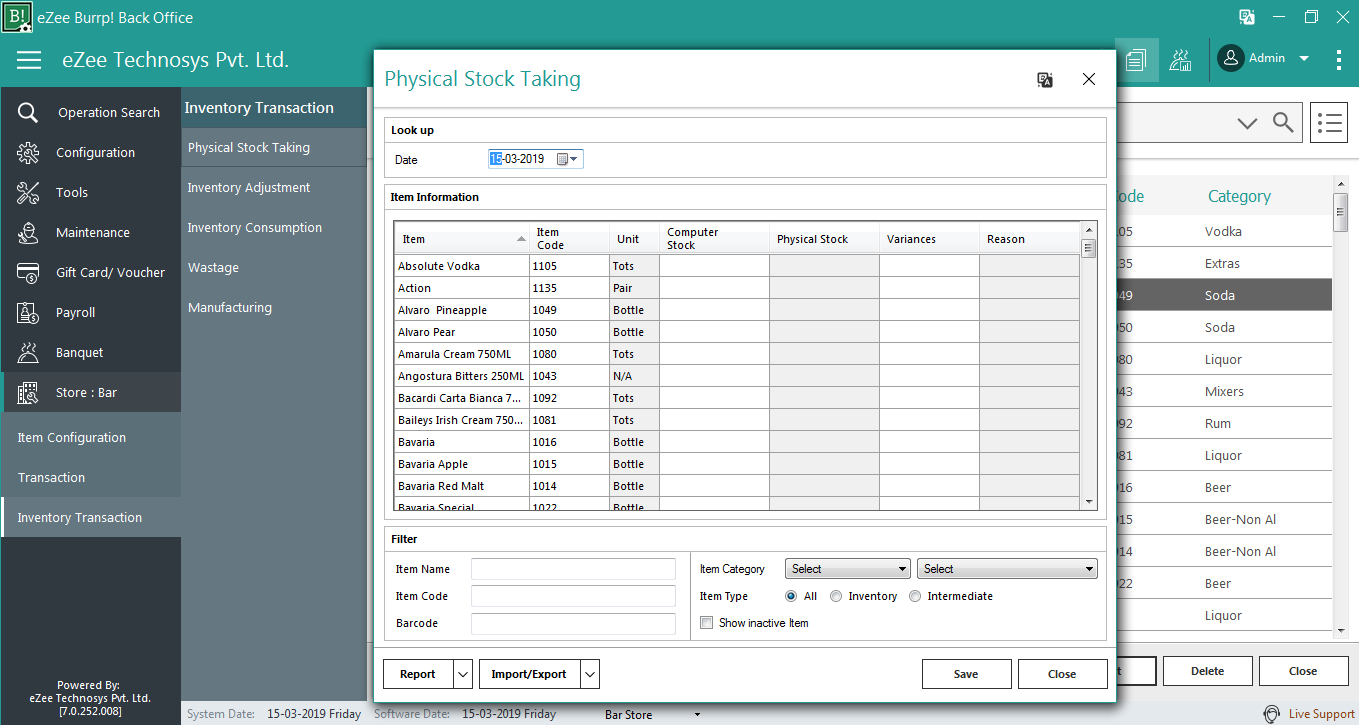
Task: Click the Physical Stock cell for Absolute Vodka
Action: pyautogui.click(x=824, y=266)
